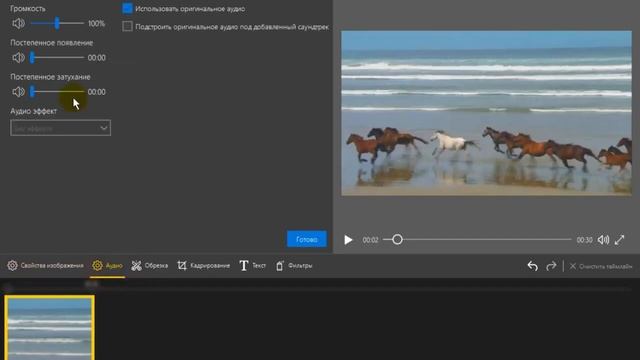The width and height of the screenshot is (640, 360).
Task: Click the scissors icon for Обрезка
Action: [136, 266]
